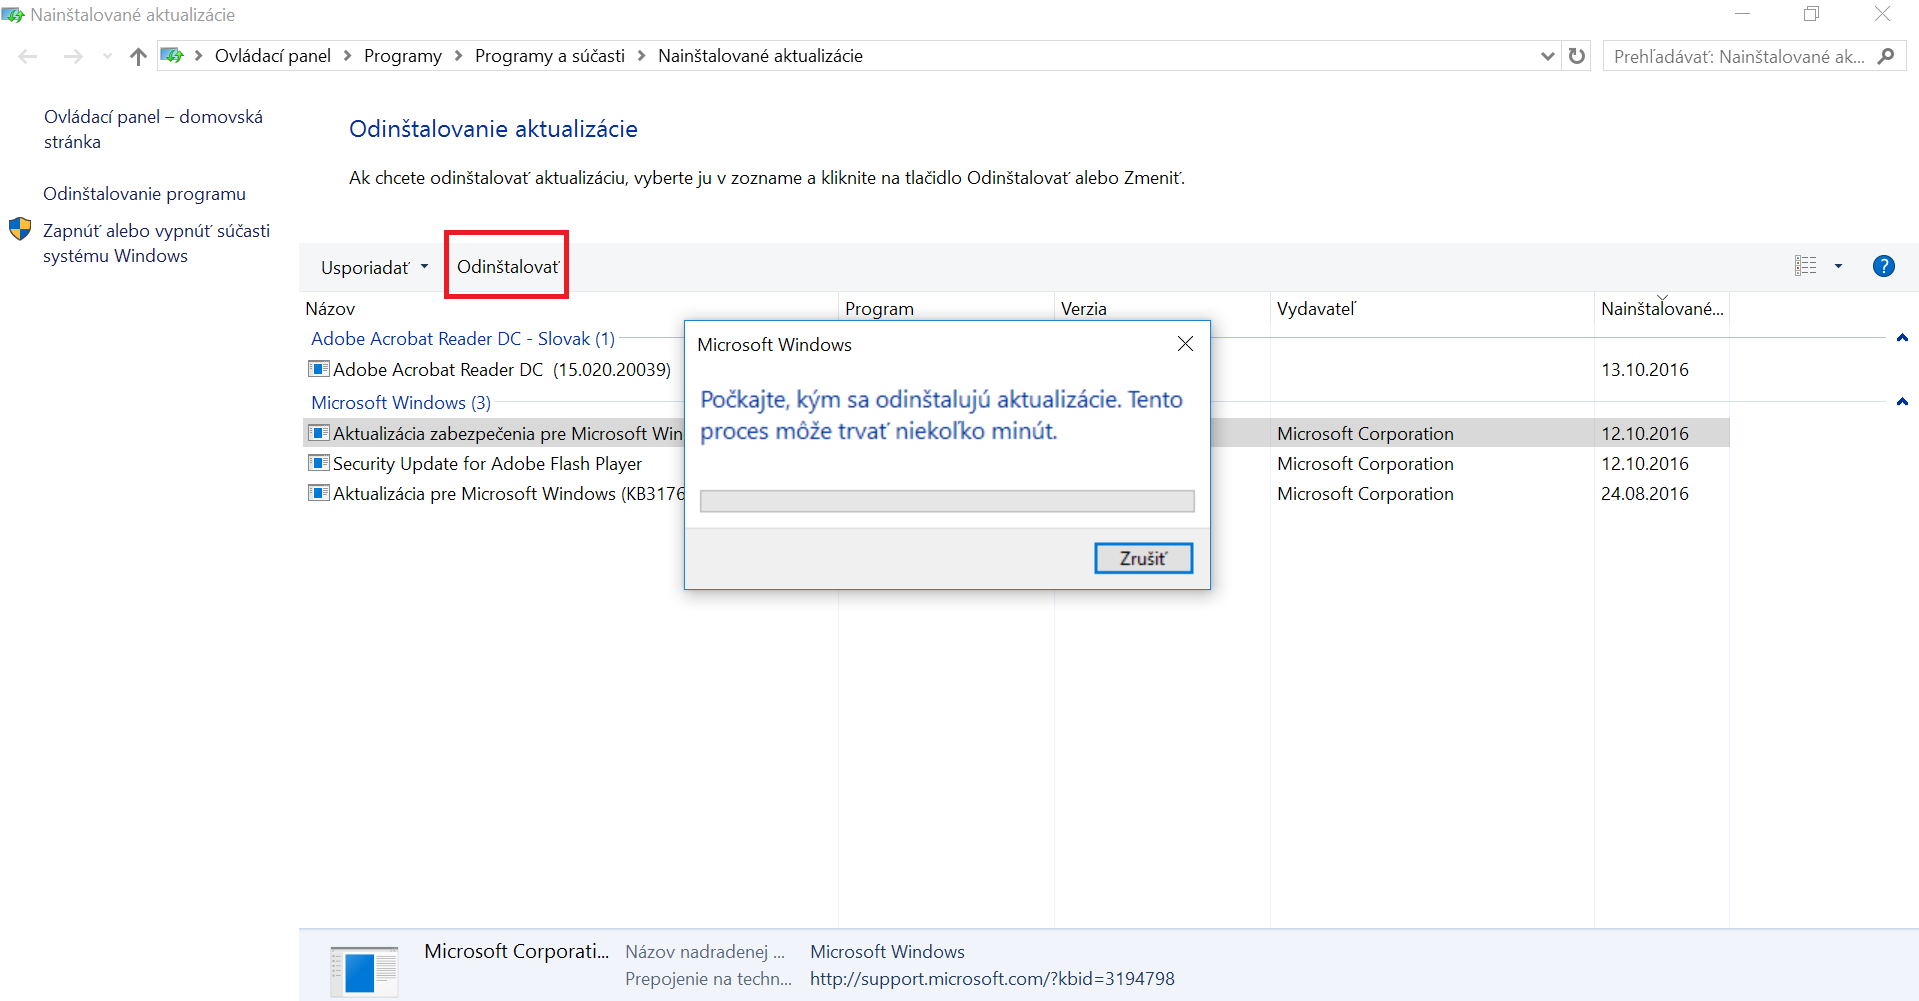Select Nainštalované aktualizácie breadcrumb

coord(760,56)
